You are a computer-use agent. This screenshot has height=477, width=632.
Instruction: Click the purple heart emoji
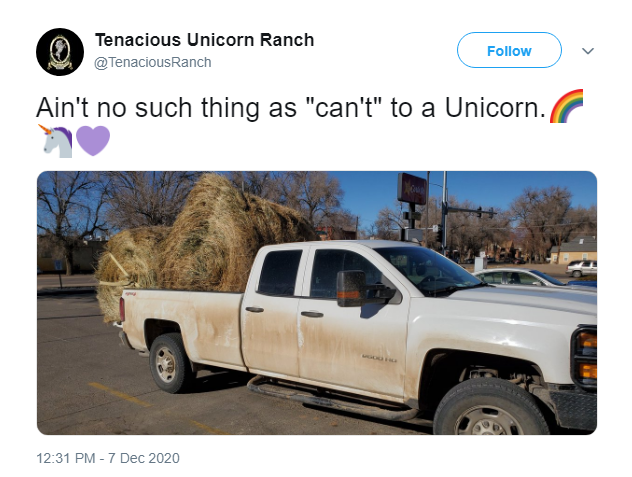[93, 141]
